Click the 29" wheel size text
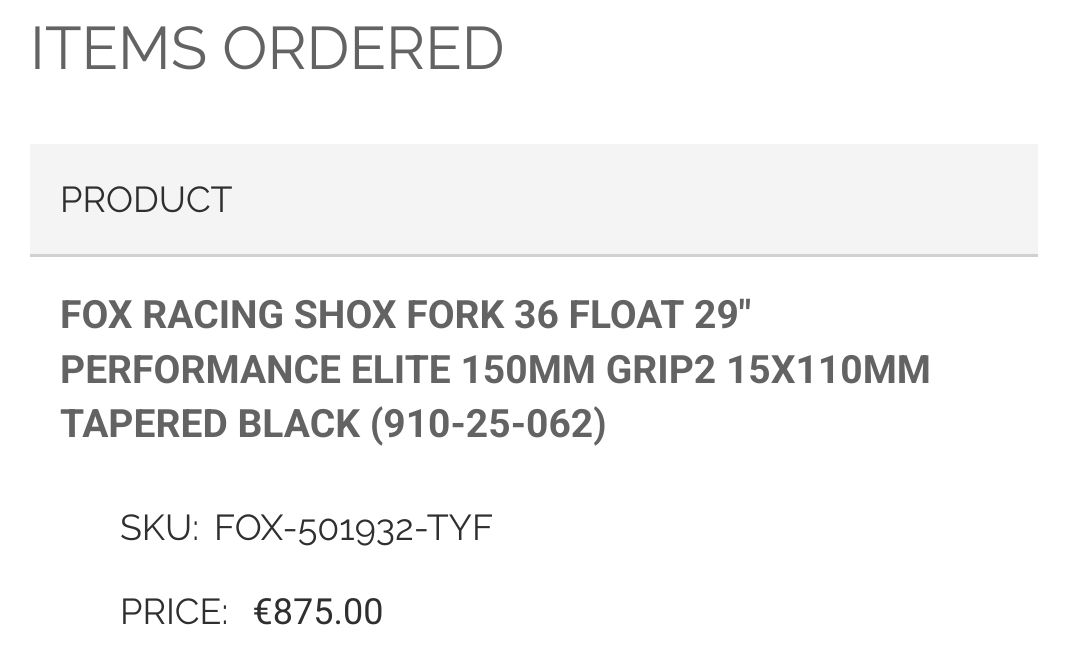This screenshot has width=1080, height=661. click(x=722, y=315)
